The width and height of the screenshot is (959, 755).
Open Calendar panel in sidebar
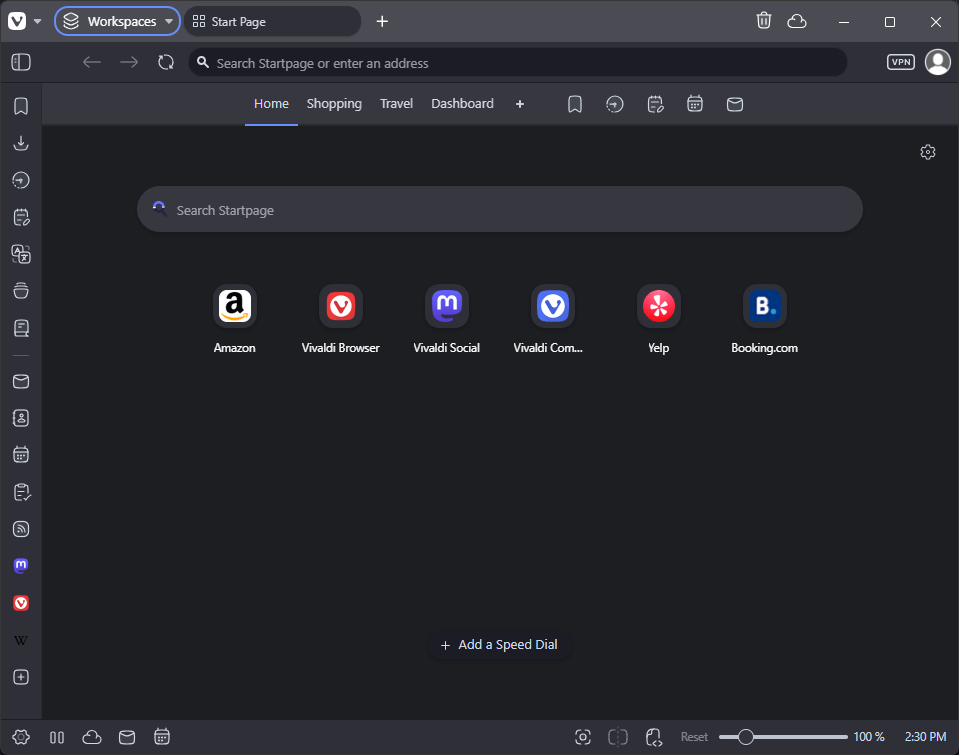point(21,455)
